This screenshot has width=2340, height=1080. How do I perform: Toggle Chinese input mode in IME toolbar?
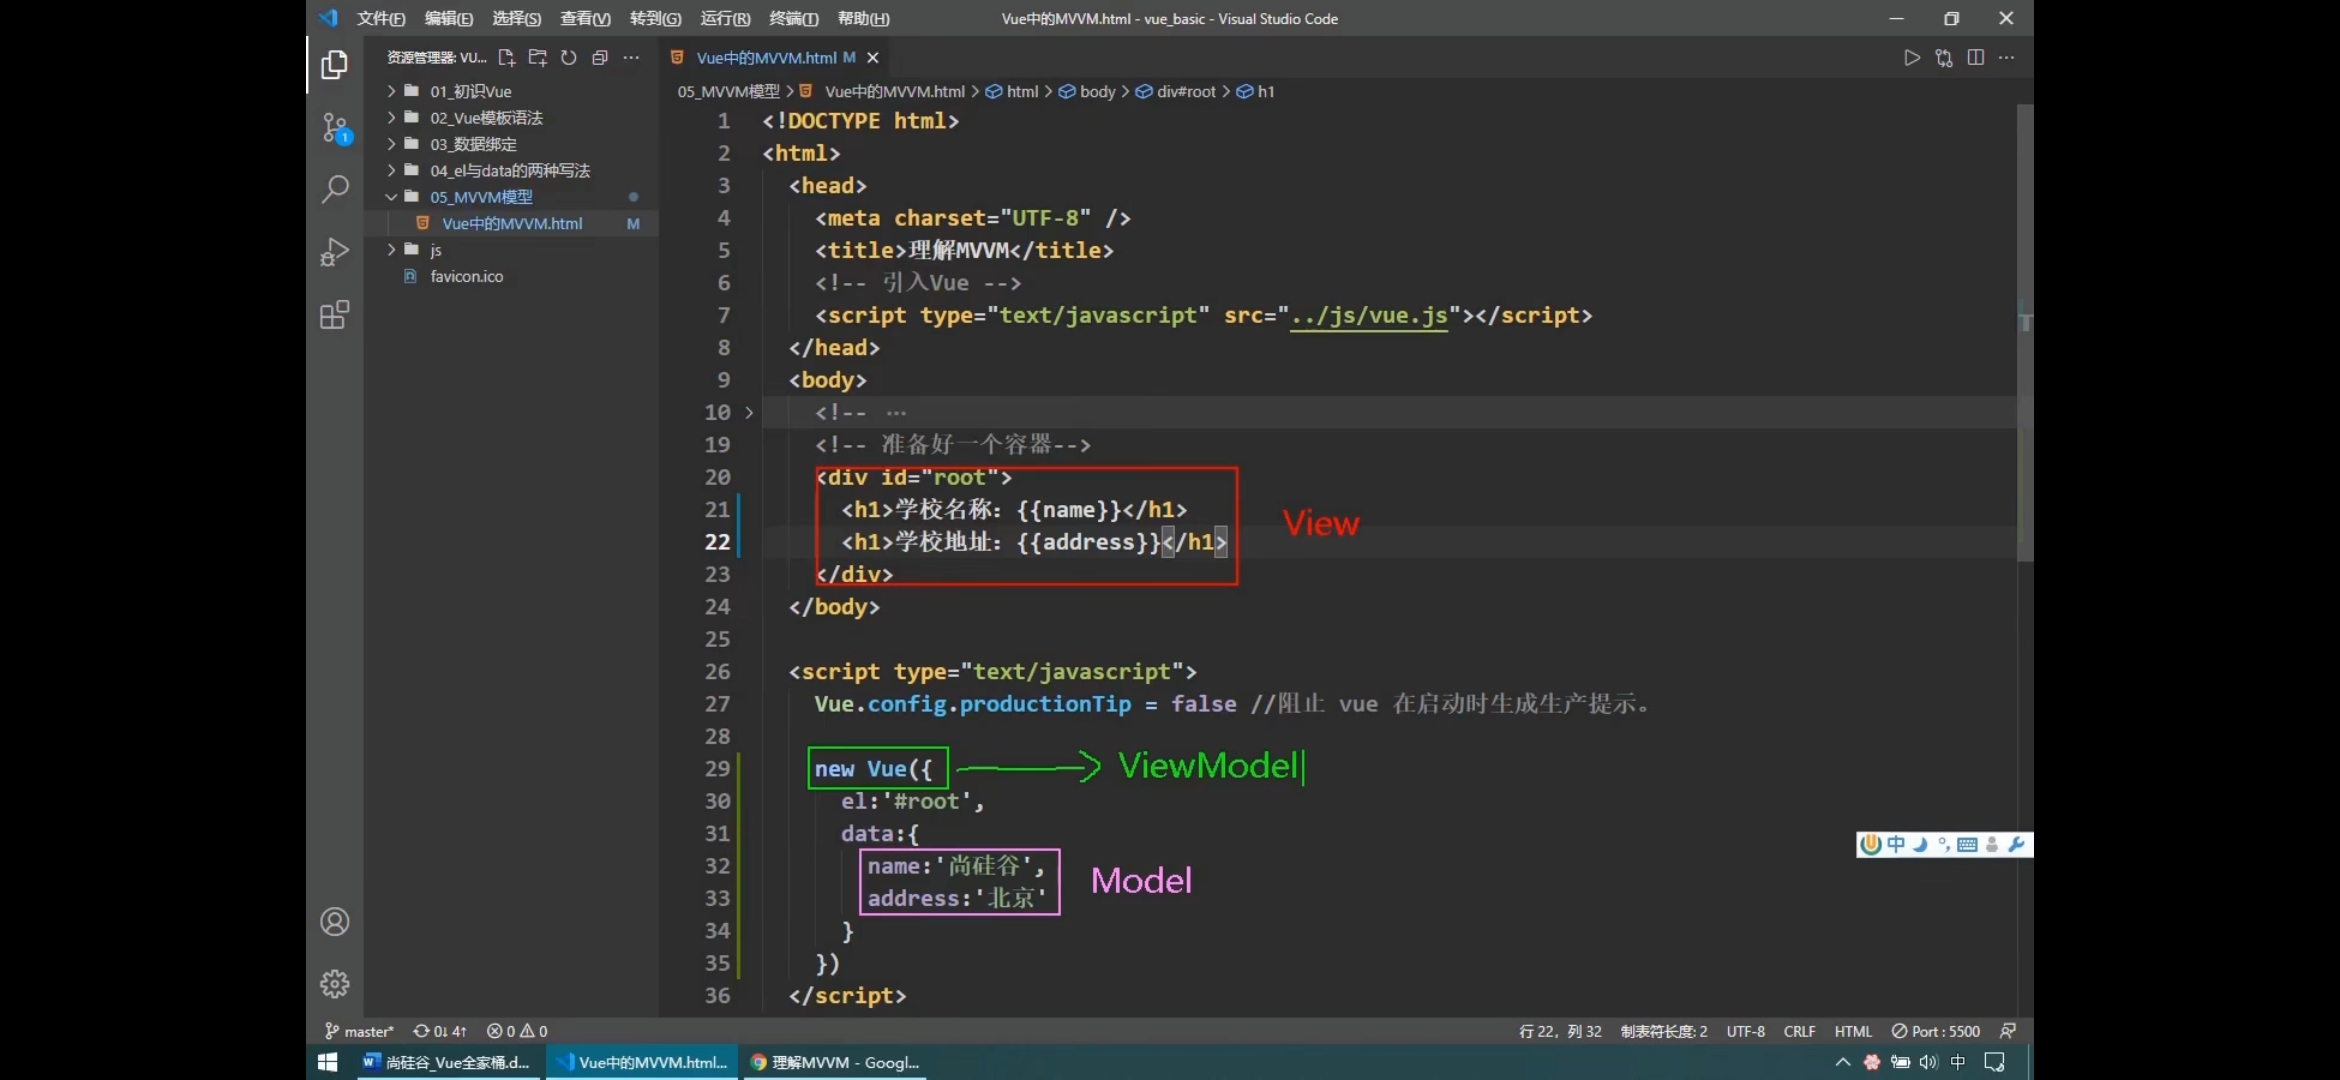[1896, 845]
